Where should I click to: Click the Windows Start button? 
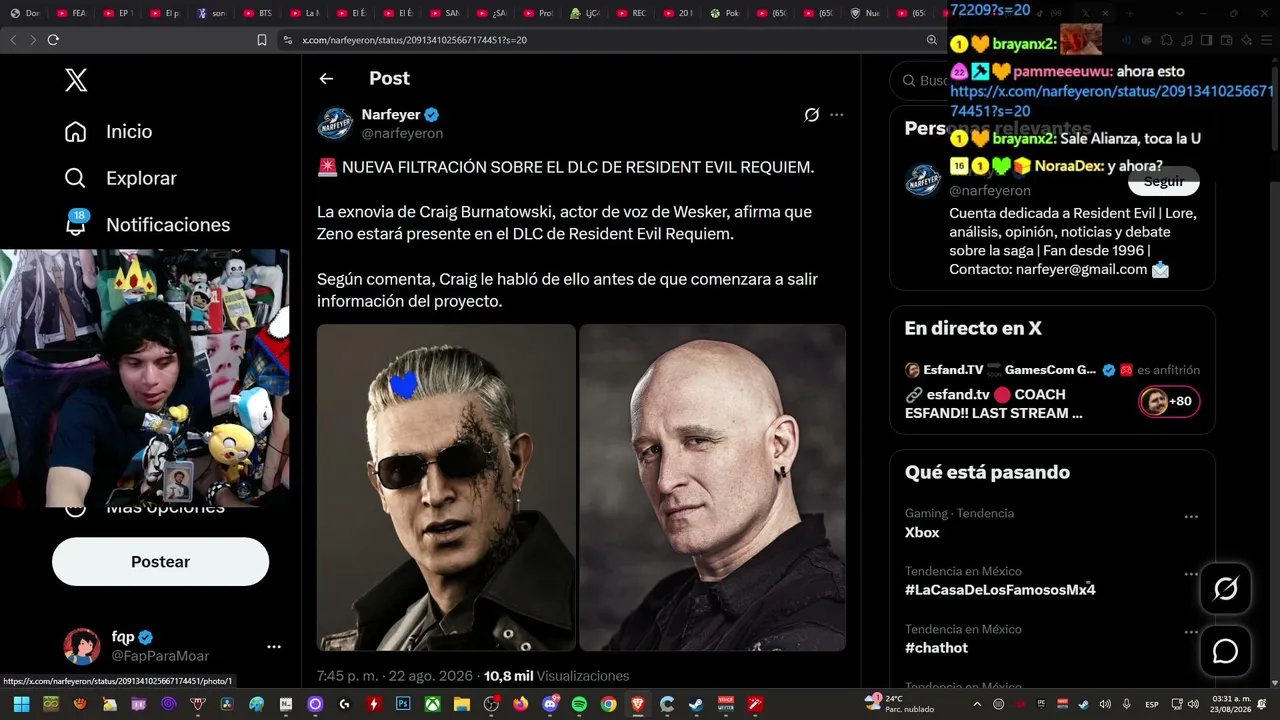coord(21,704)
